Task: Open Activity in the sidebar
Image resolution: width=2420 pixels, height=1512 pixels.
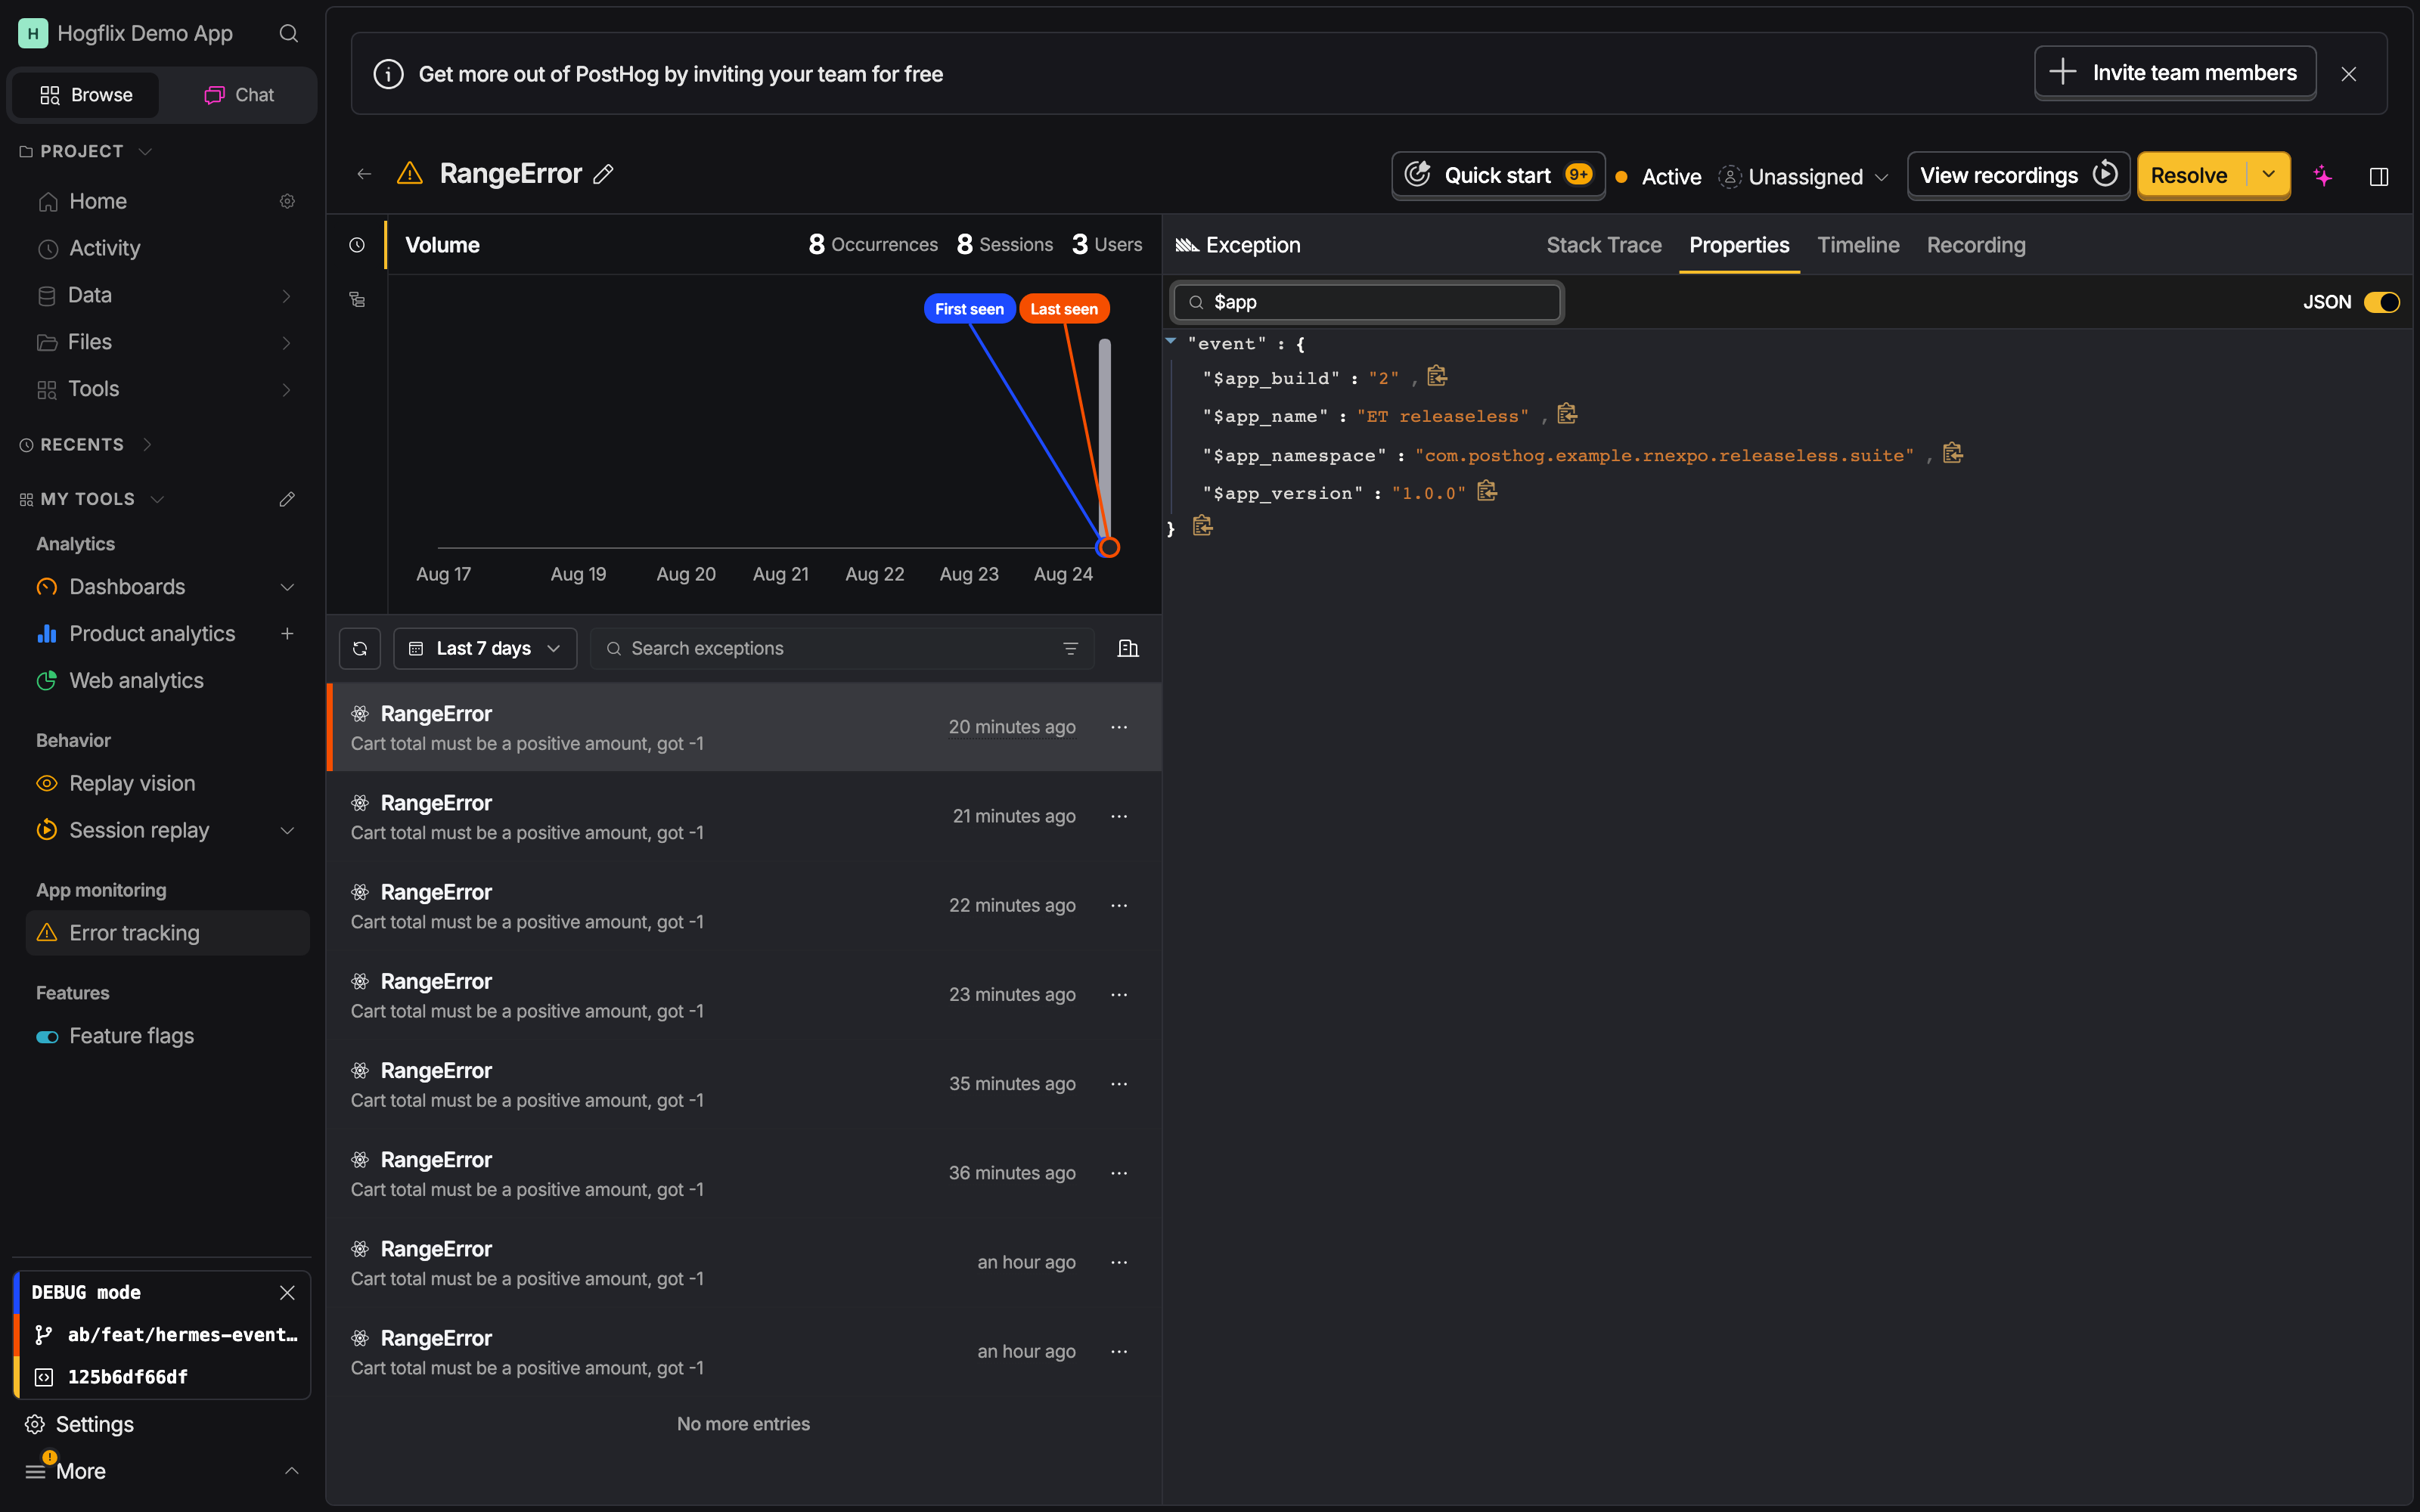Action: (x=168, y=248)
